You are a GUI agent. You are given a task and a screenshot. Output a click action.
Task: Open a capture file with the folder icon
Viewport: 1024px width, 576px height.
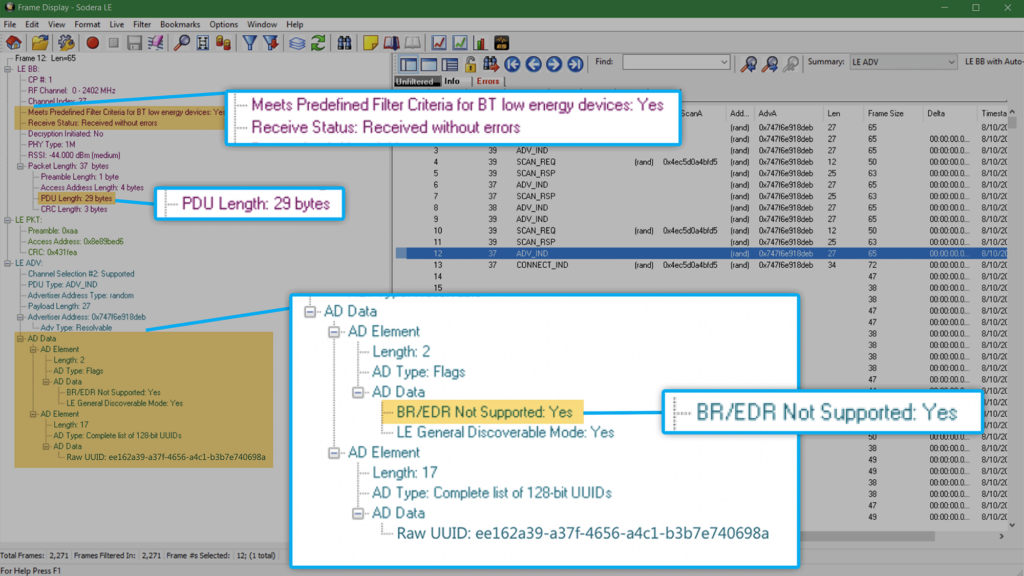point(40,43)
